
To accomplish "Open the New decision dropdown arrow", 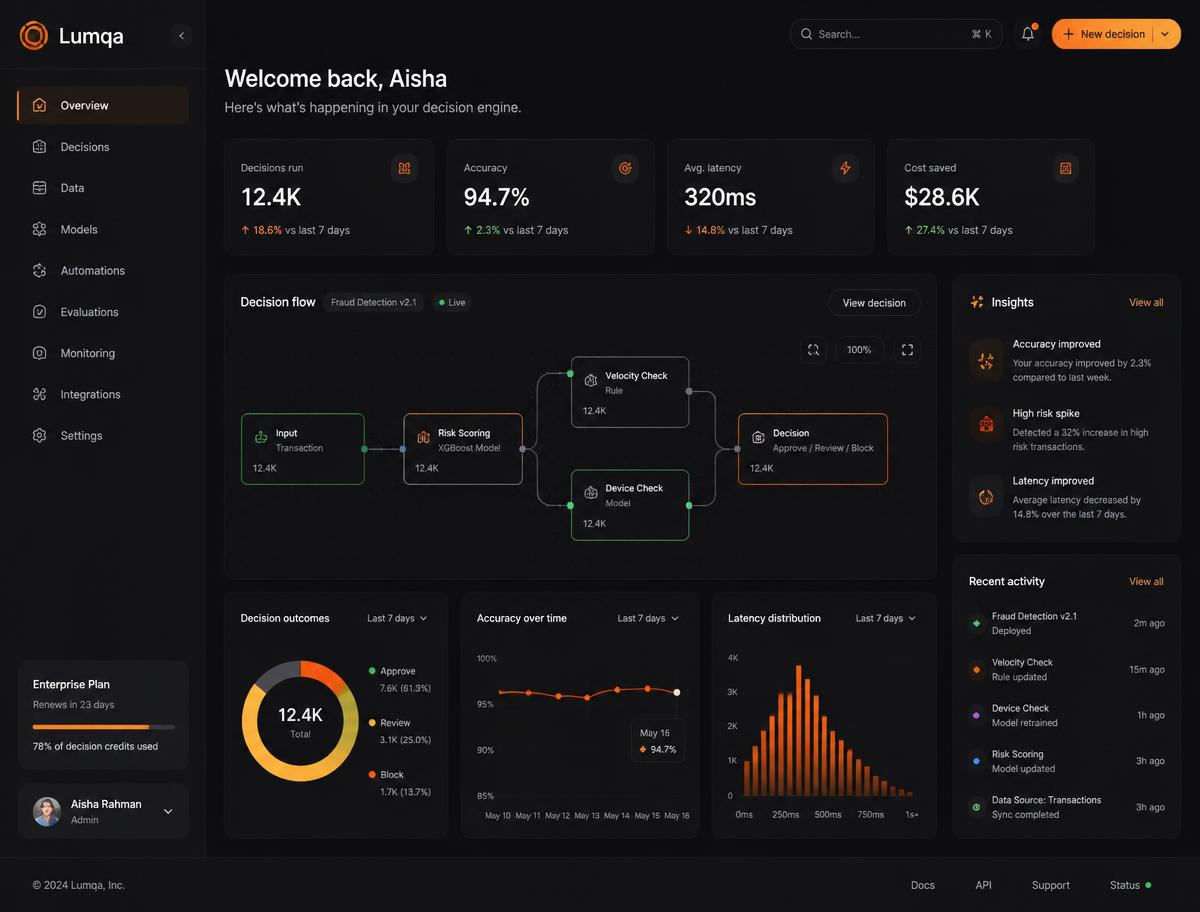I will pyautogui.click(x=1165, y=34).
